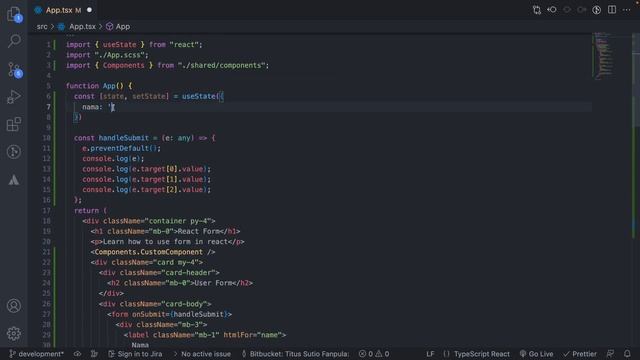Open the Run and Debug view
640x360 pixels.
click(x=14, y=97)
